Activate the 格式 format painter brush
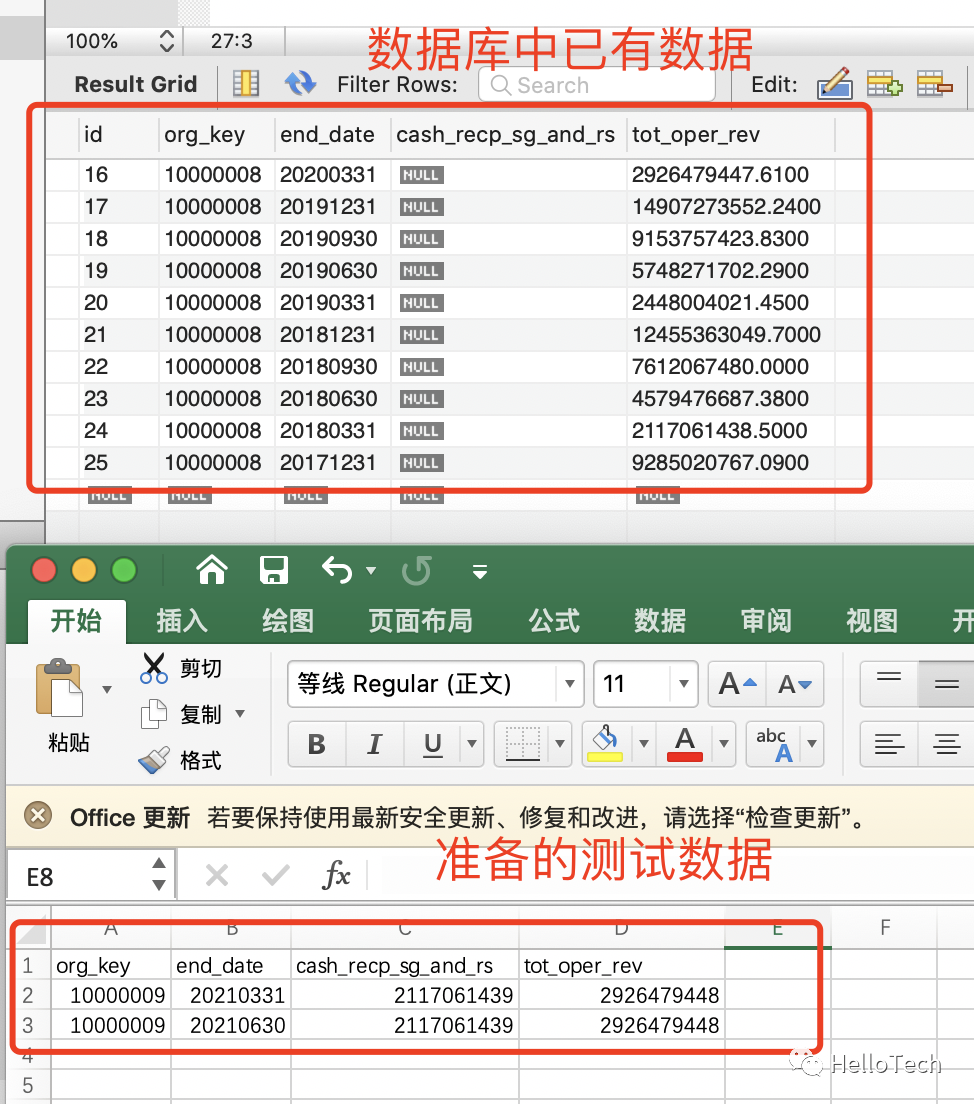Screen dimensions: 974x1104 click(154, 760)
